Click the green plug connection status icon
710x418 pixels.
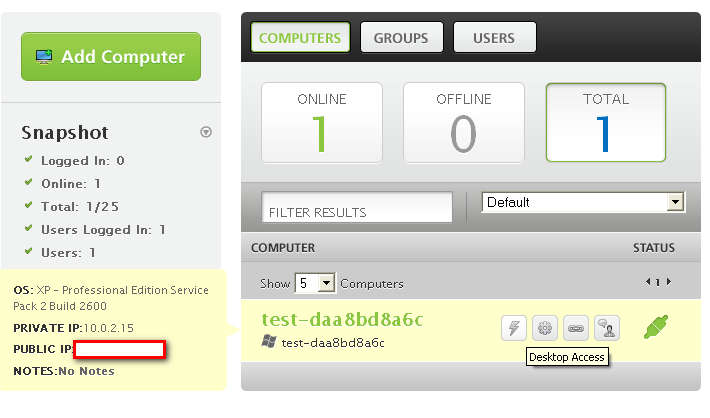pos(656,327)
